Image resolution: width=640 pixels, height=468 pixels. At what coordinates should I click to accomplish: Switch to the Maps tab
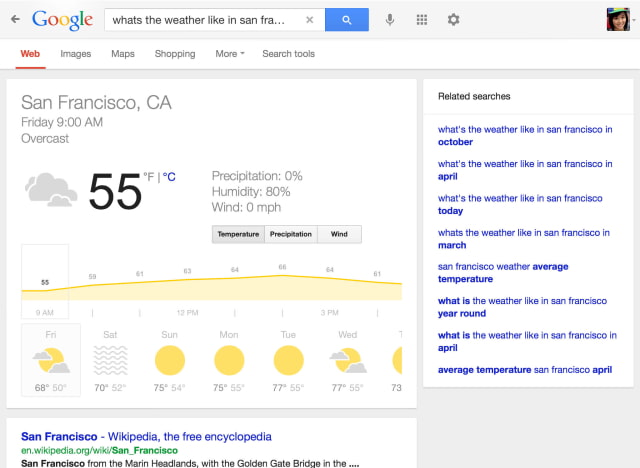click(x=123, y=54)
